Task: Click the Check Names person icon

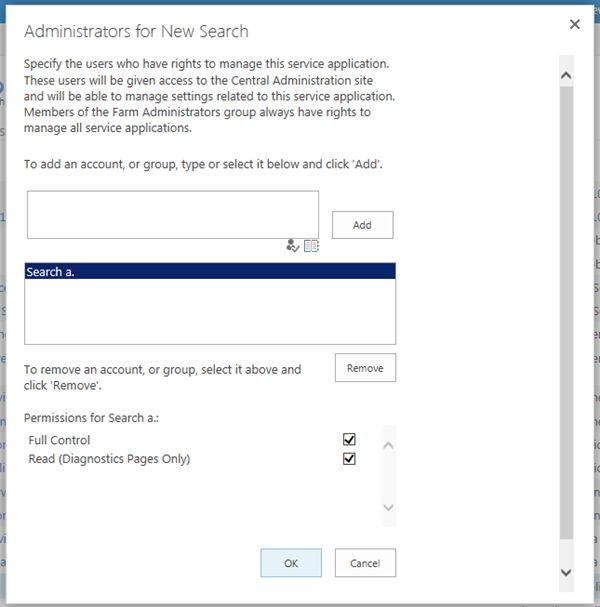Action: pos(293,245)
